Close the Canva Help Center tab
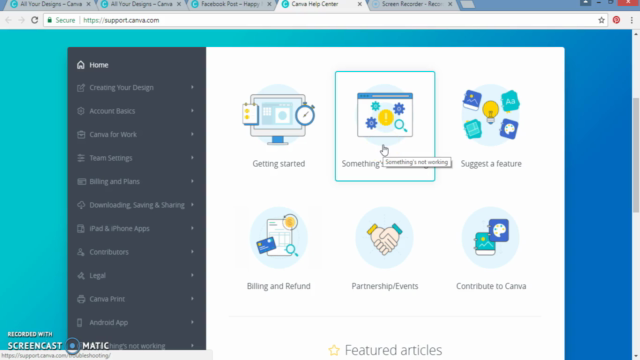Screen dimensions: 640x360 [360, 4]
